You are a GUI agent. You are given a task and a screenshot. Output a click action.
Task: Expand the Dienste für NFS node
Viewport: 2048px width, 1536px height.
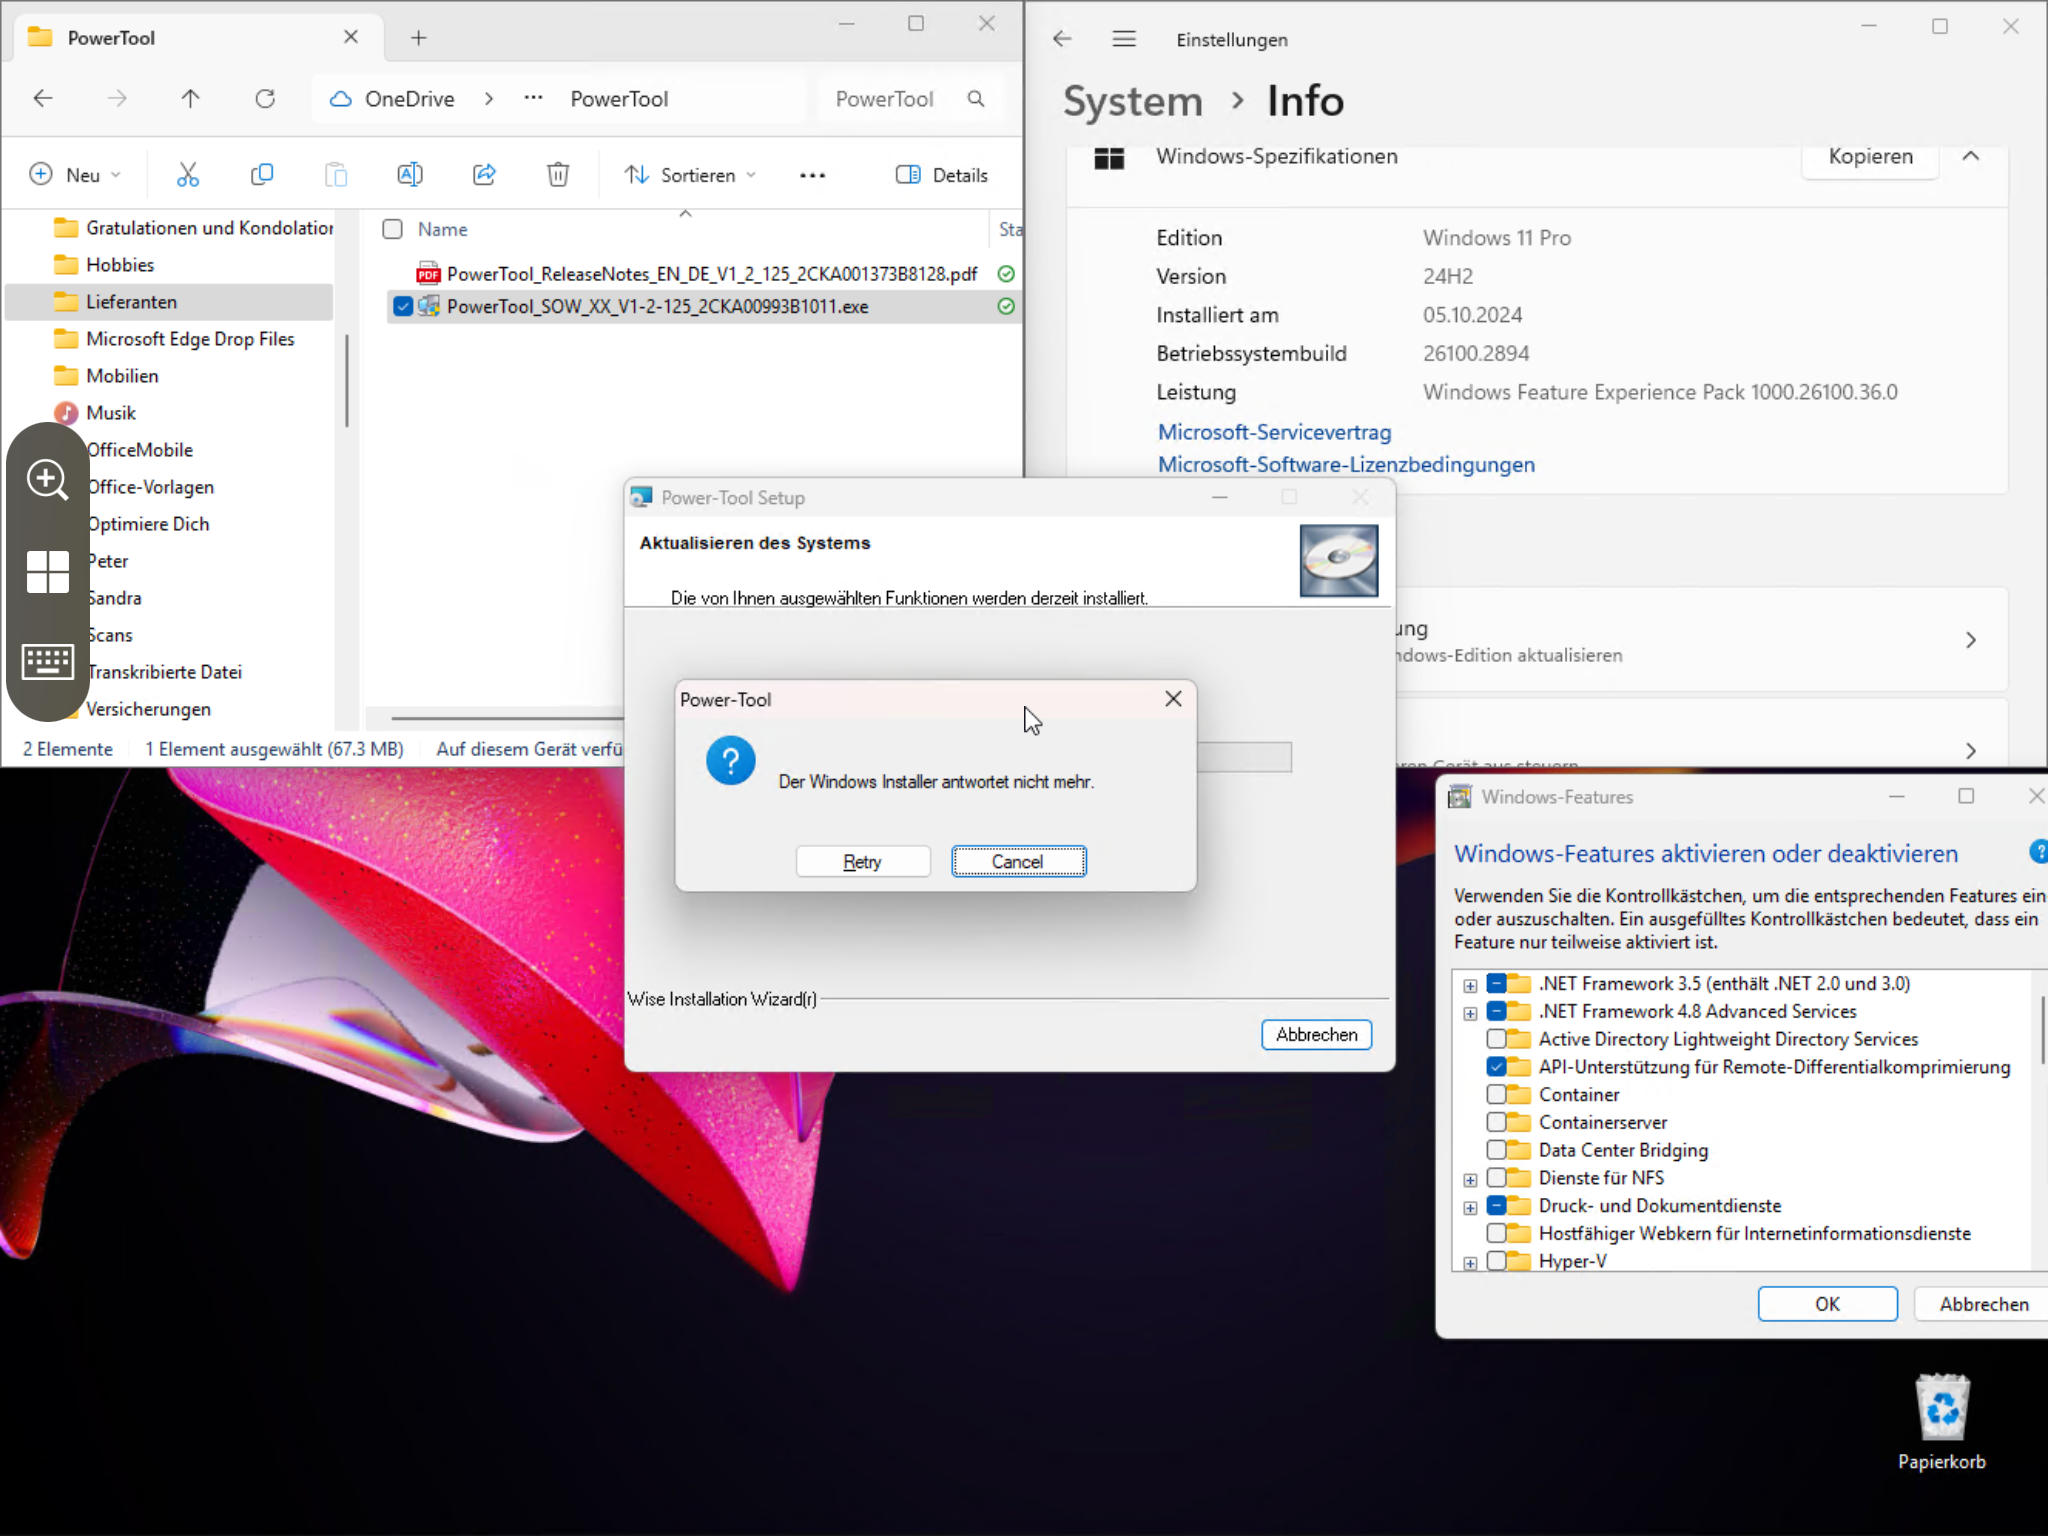coord(1470,1180)
